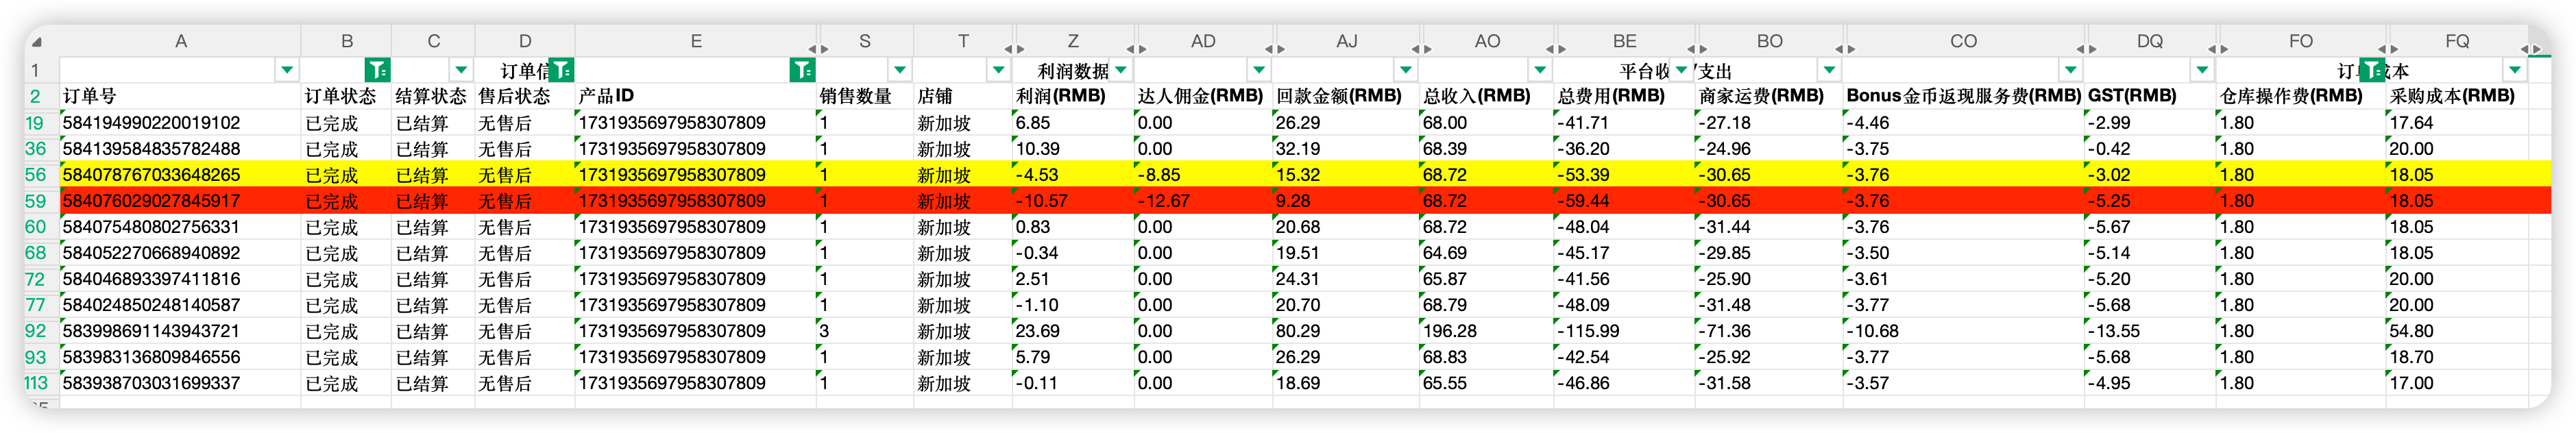The width and height of the screenshot is (2576, 433).
Task: Select column A header
Action: (181, 42)
